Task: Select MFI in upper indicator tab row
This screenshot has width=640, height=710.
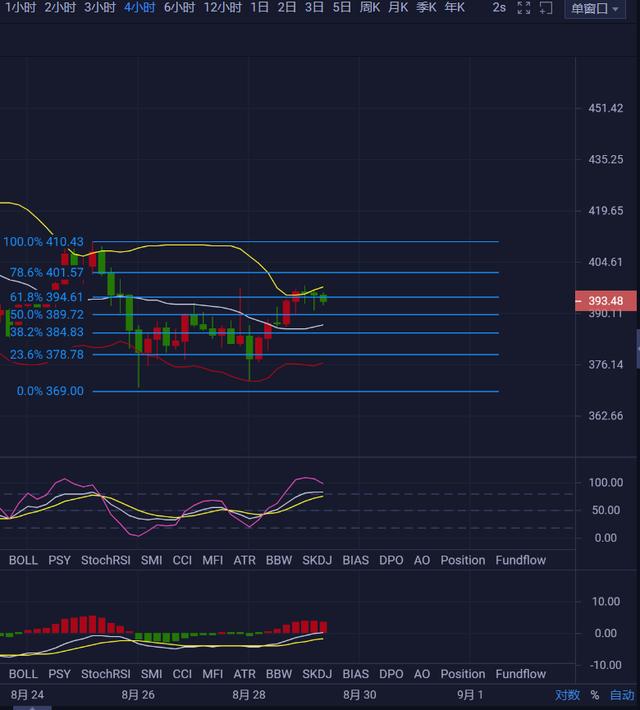Action: click(212, 560)
